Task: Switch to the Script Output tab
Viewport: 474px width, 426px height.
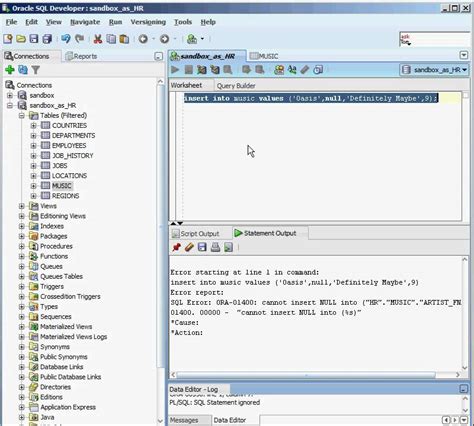Action: click(196, 233)
